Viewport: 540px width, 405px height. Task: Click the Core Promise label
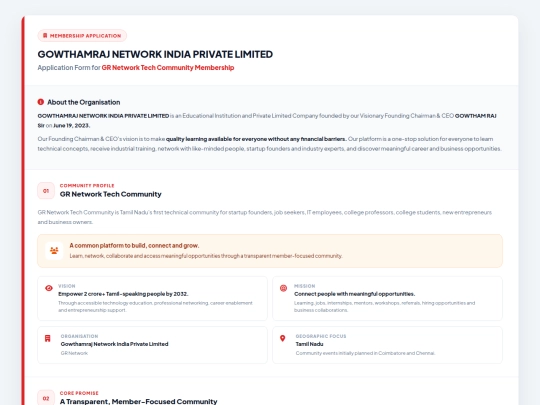coord(79,393)
